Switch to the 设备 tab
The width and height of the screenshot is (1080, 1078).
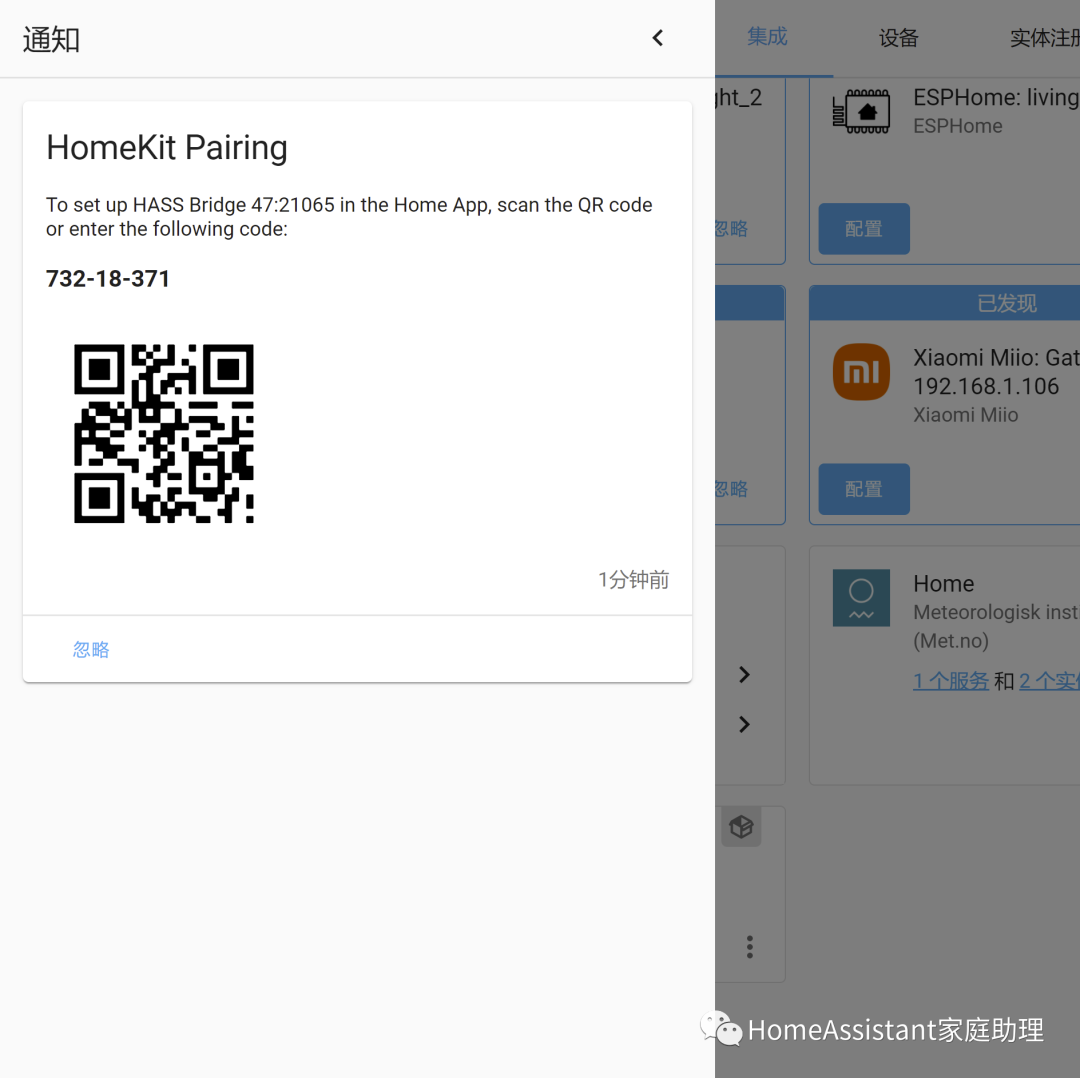point(898,38)
